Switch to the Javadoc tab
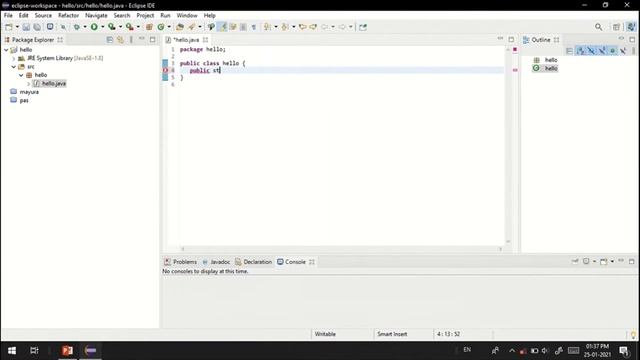The image size is (640, 360). coord(216,262)
